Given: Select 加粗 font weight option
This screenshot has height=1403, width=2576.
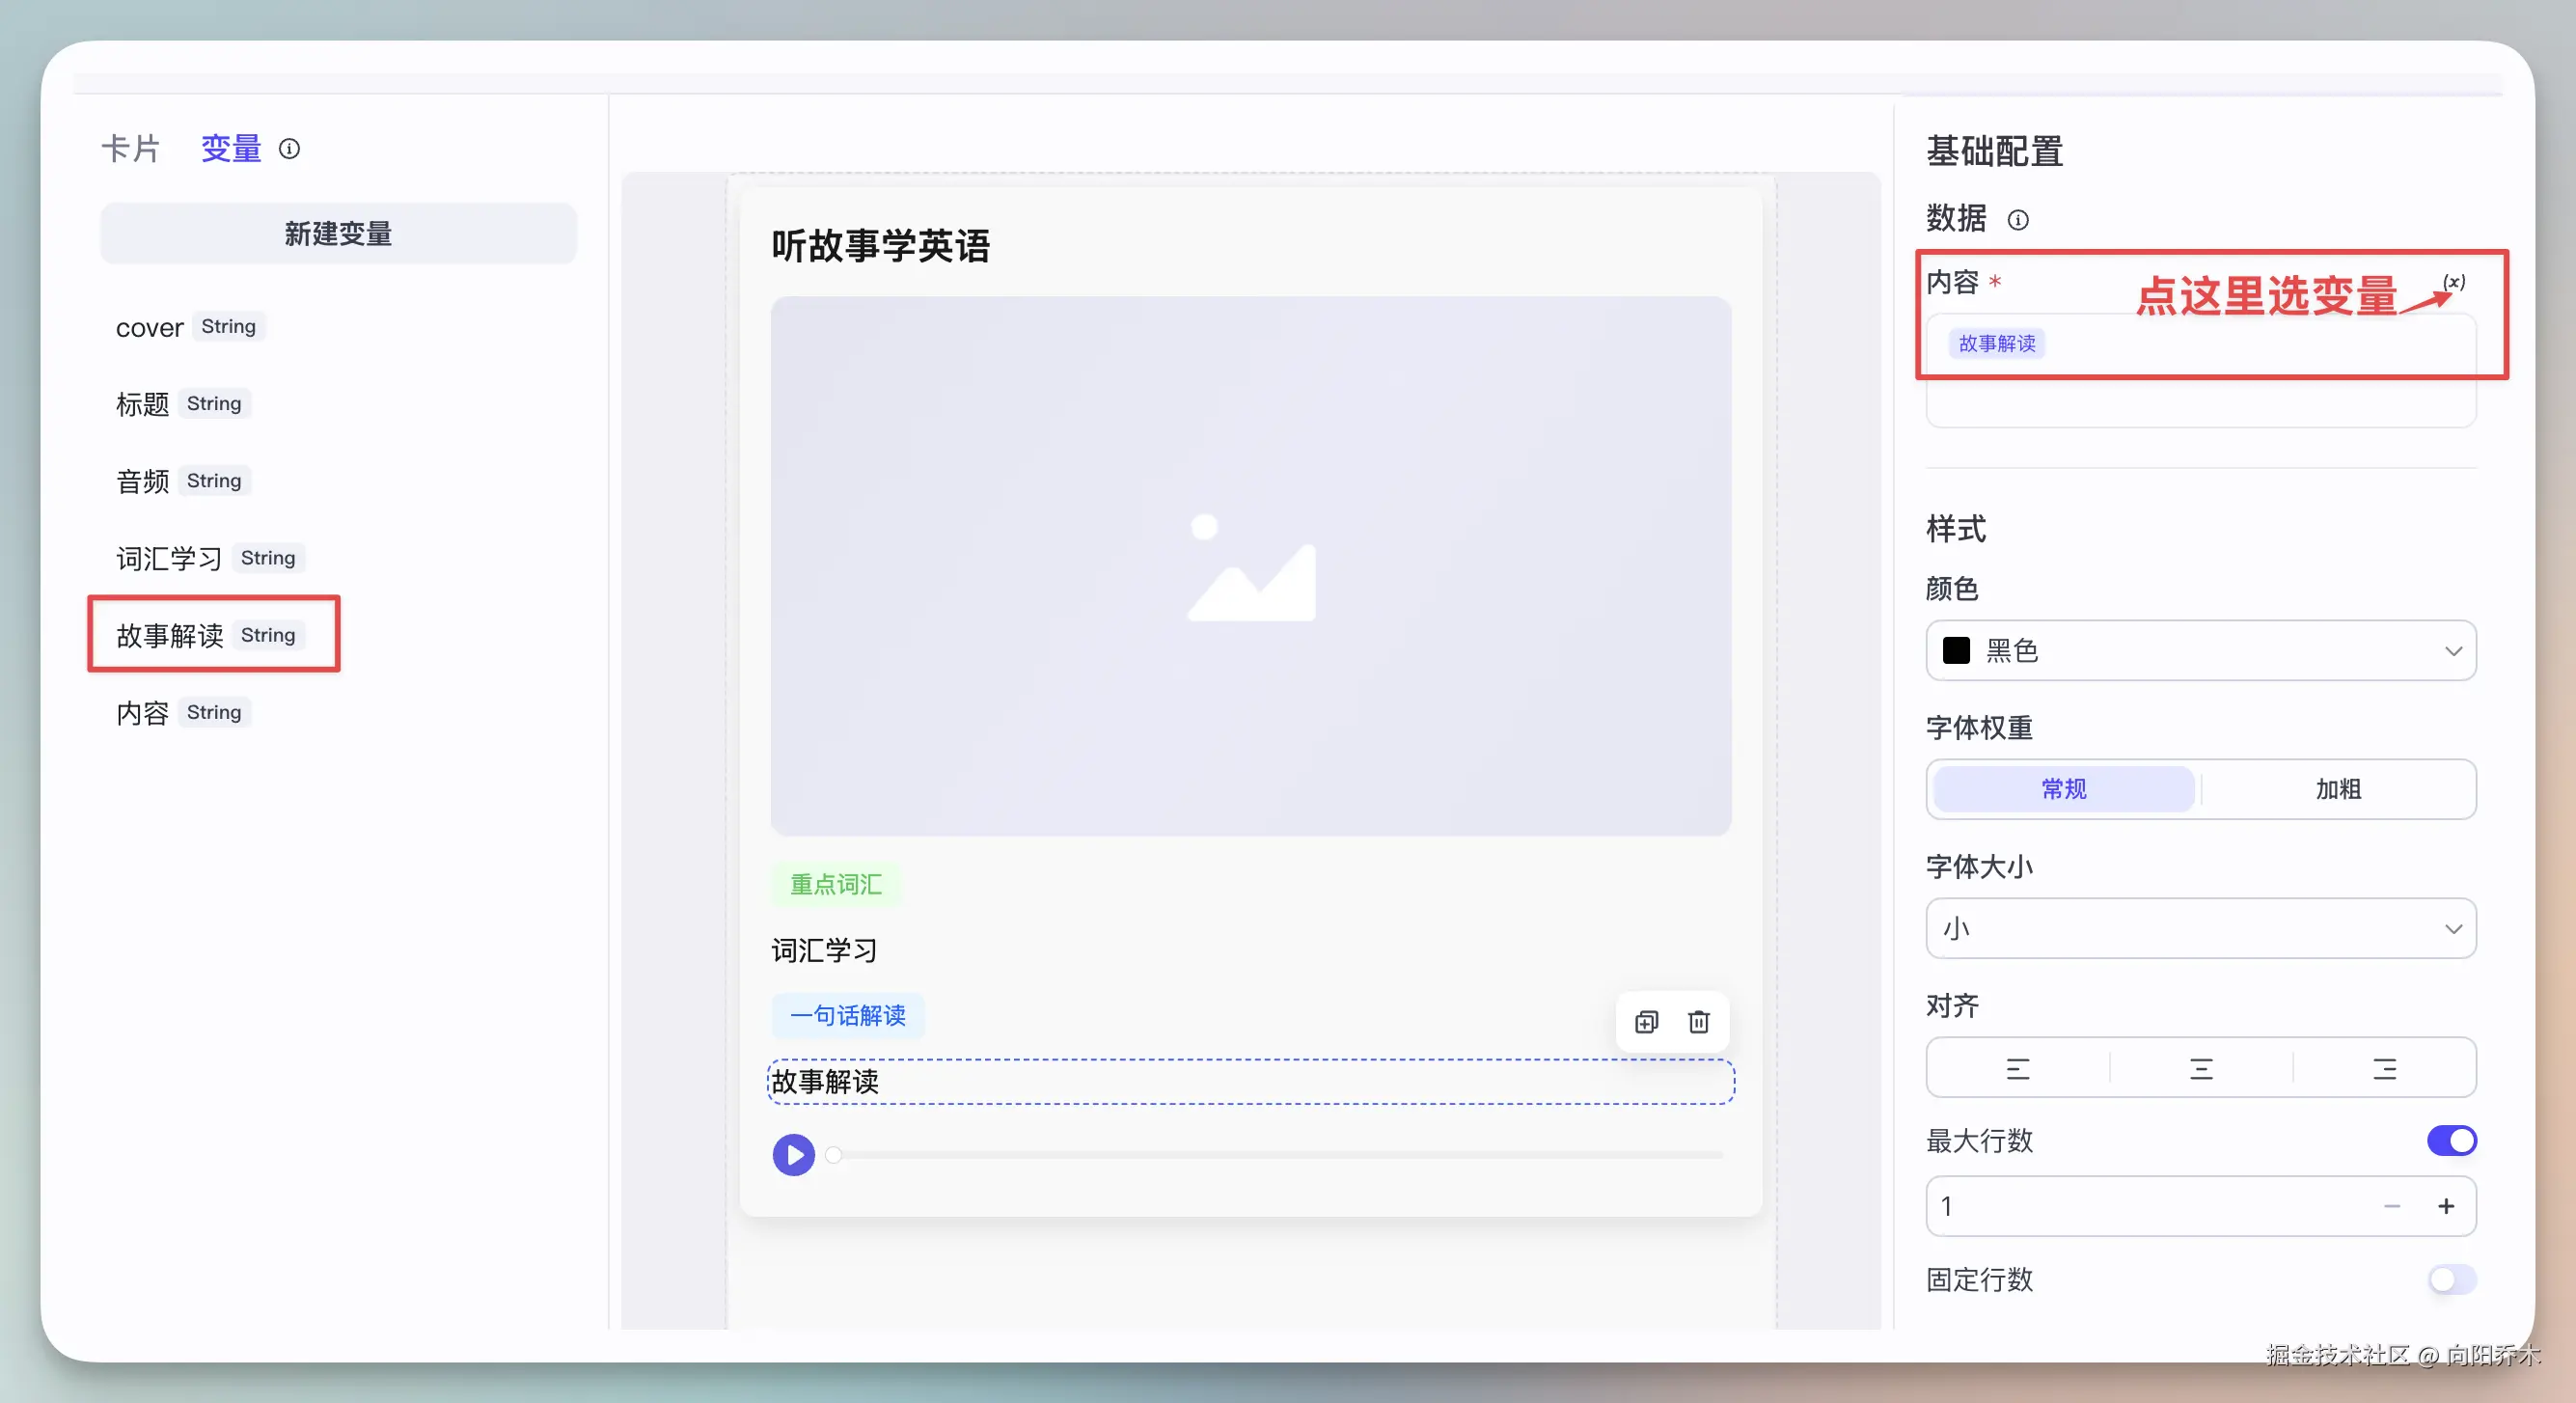Looking at the screenshot, I should click(2337, 789).
